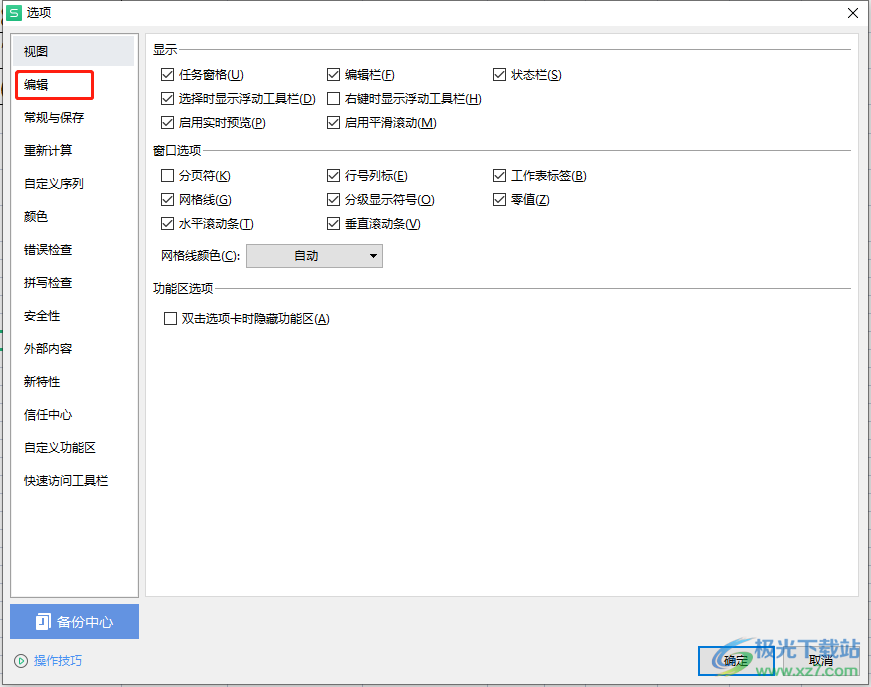Uncheck 网格线(G) option
871x687 pixels.
click(167, 199)
